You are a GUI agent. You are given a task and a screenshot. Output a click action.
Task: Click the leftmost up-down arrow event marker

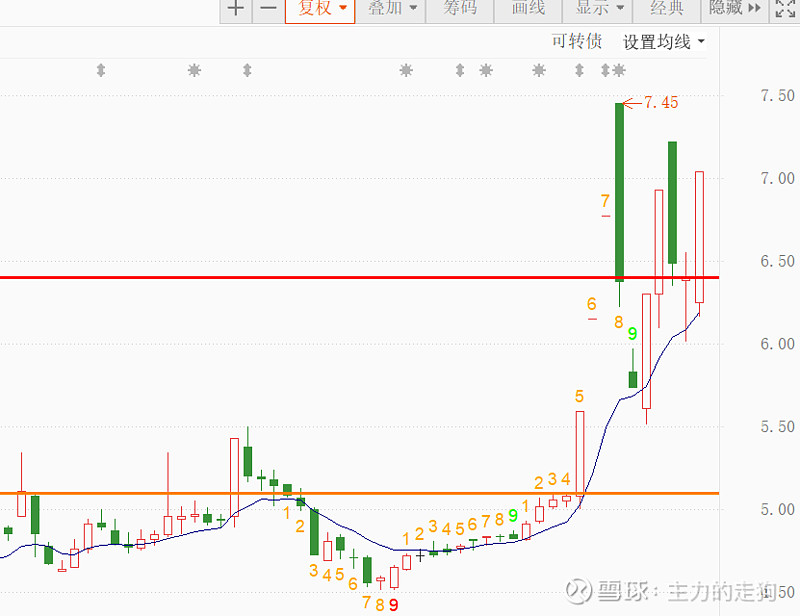coord(101,70)
